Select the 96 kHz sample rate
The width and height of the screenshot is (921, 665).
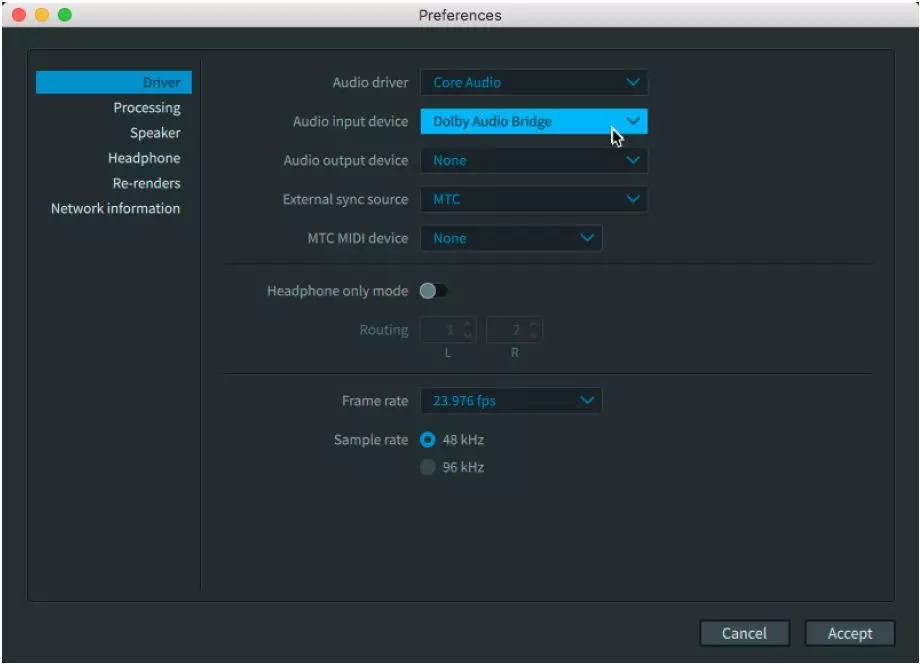pyautogui.click(x=428, y=467)
